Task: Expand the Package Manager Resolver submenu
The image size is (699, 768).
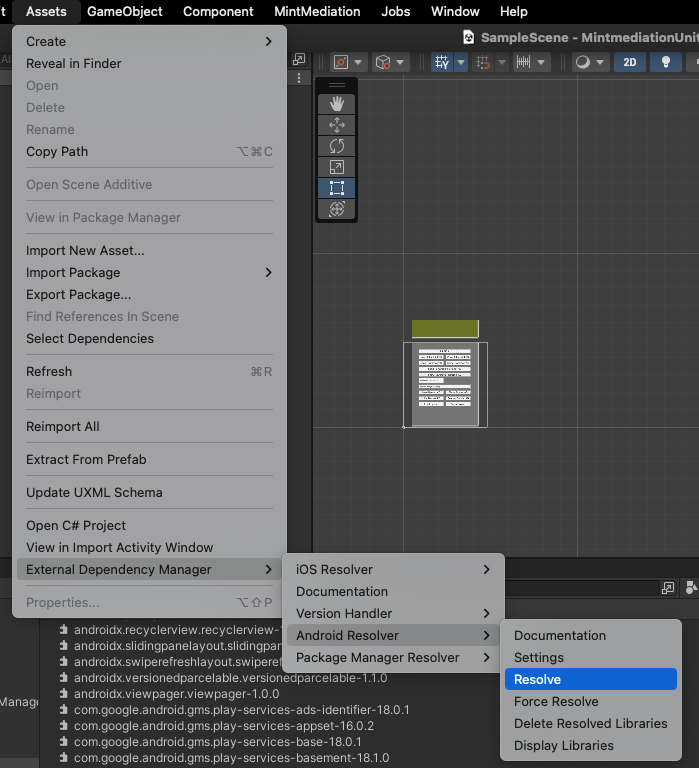Action: pyautogui.click(x=393, y=657)
